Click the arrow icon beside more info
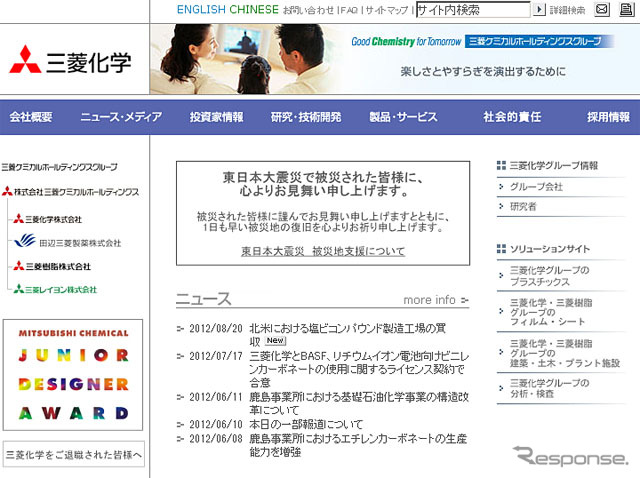Viewport: 640px width, 478px height. (x=464, y=300)
